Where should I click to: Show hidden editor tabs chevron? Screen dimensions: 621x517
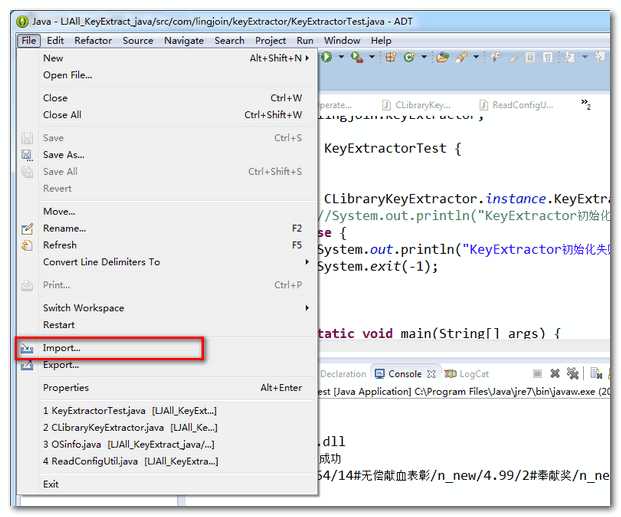pos(586,104)
